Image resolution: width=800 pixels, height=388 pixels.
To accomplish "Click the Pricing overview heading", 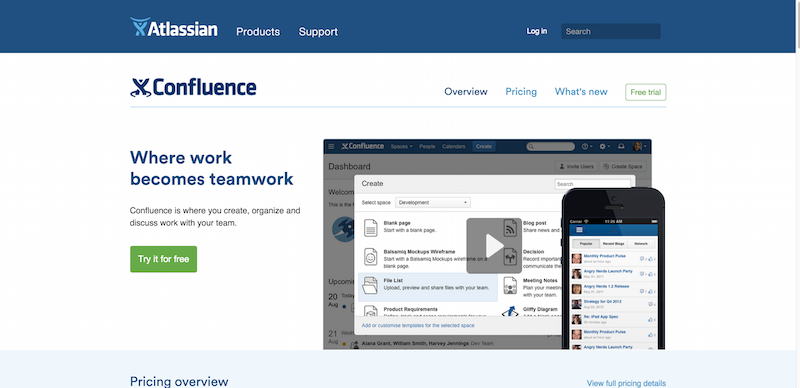I will click(x=179, y=382).
